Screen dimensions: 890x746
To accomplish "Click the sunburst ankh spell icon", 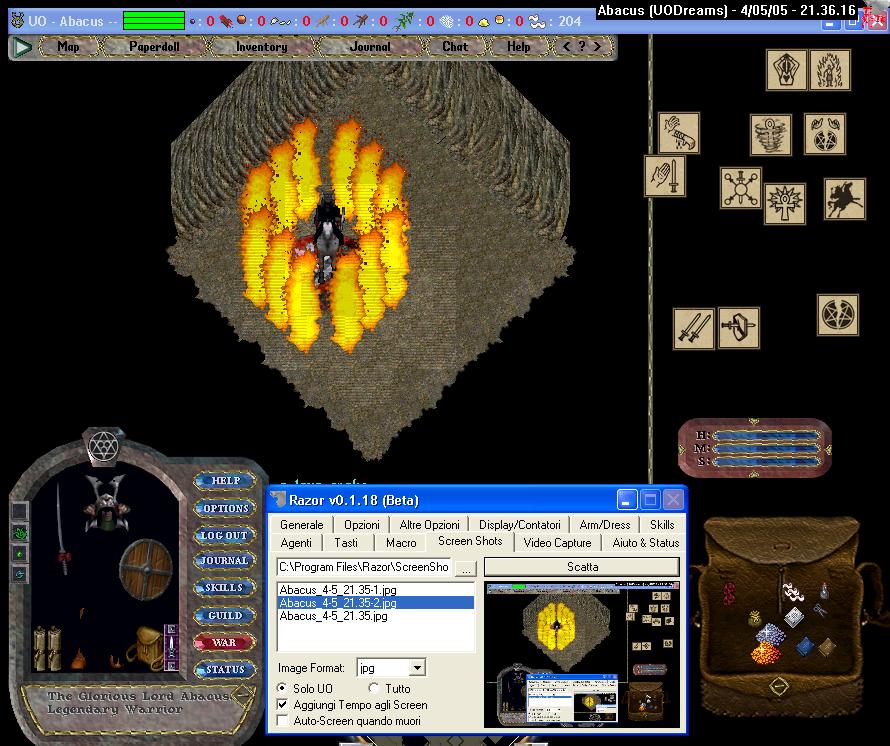I will point(784,203).
